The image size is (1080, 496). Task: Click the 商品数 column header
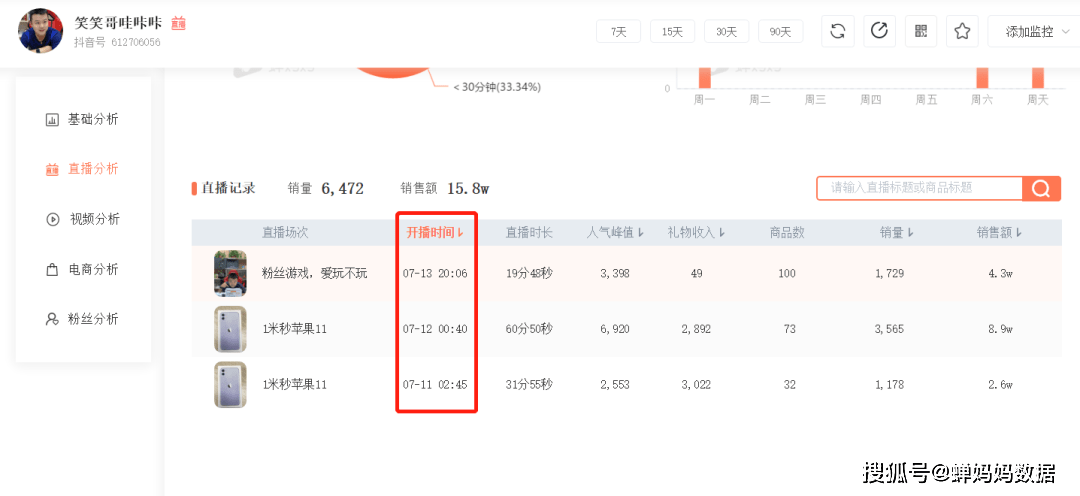(787, 233)
